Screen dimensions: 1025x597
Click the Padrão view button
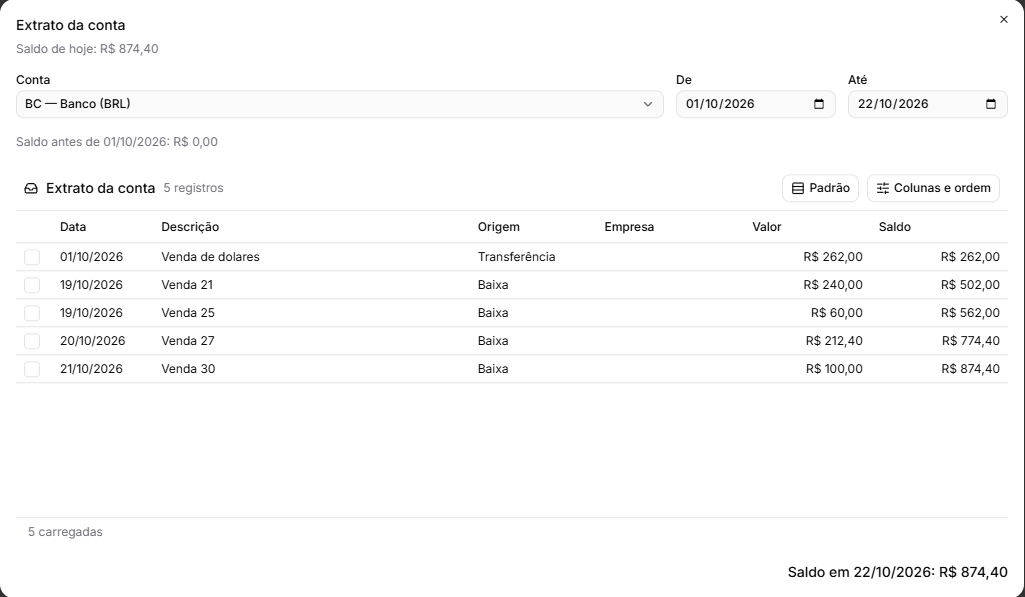pyautogui.click(x=820, y=188)
